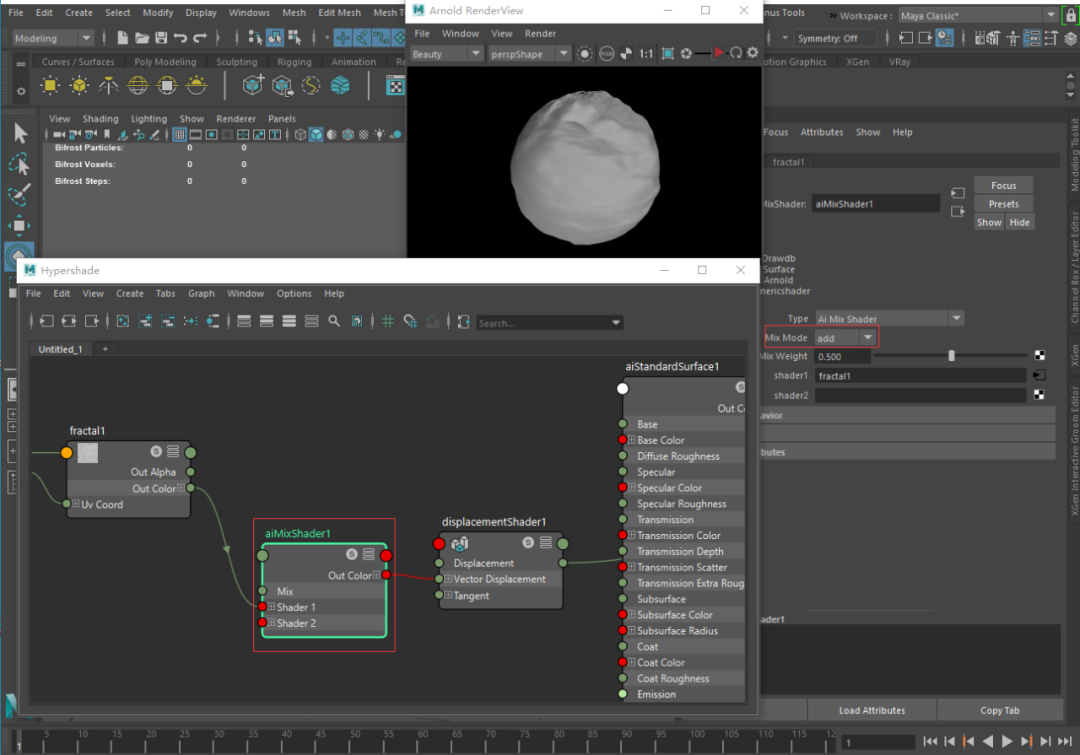The width and height of the screenshot is (1080, 755).
Task: Open the Graph menu in Hypershade
Action: click(201, 294)
